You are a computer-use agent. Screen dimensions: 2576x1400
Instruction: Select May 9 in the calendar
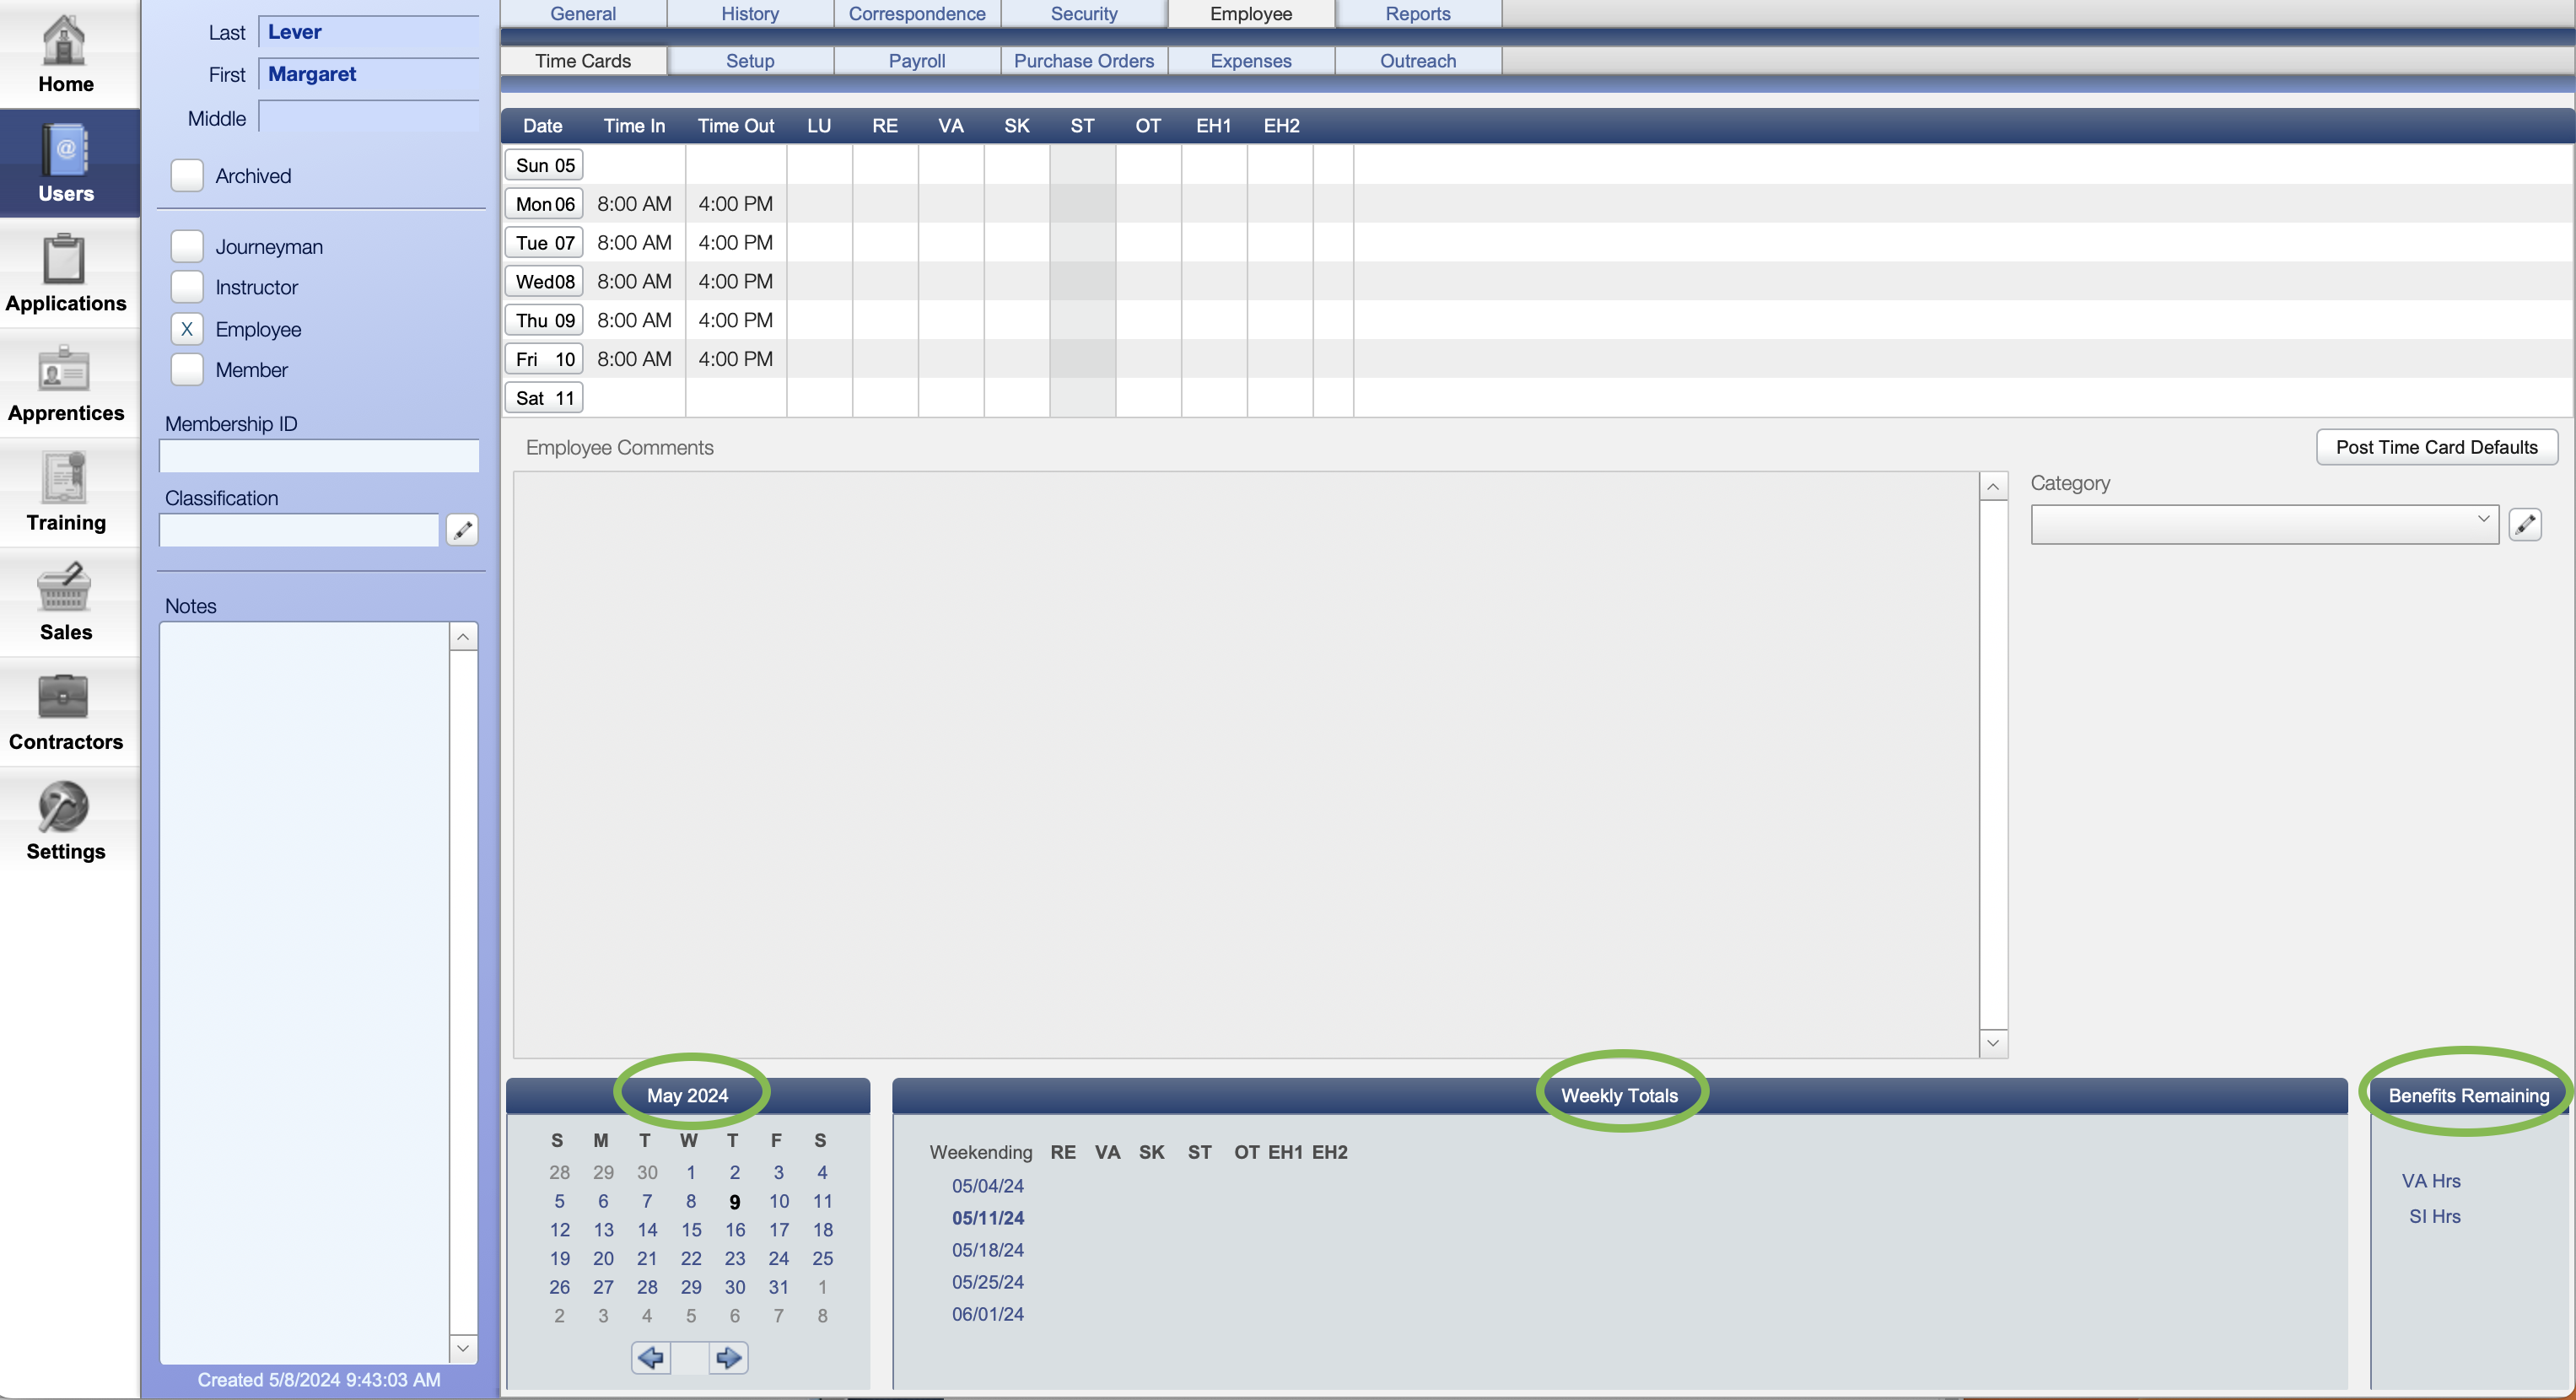point(735,1202)
